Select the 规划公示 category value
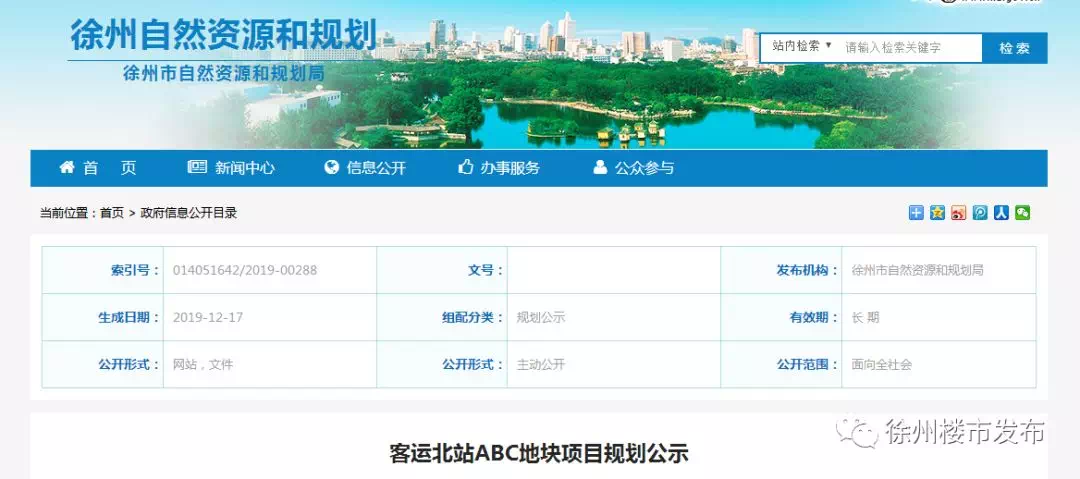The image size is (1080, 479). coord(541,318)
